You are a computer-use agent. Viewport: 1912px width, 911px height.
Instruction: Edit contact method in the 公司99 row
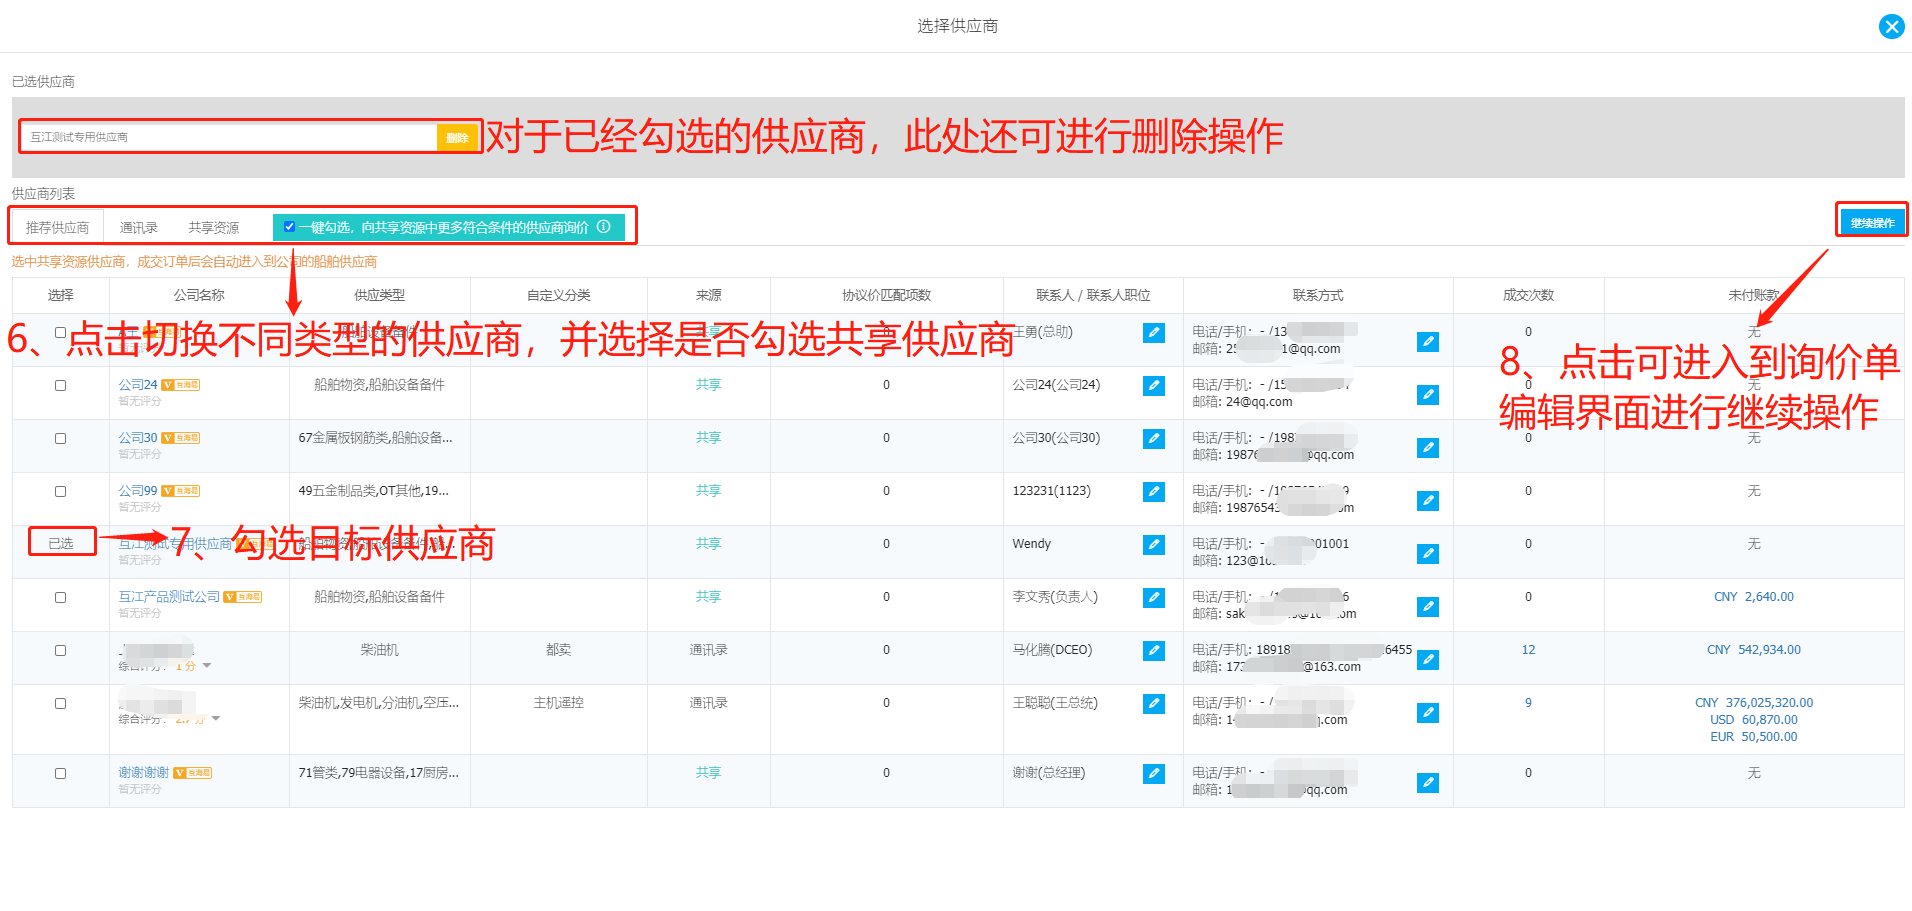(1428, 501)
